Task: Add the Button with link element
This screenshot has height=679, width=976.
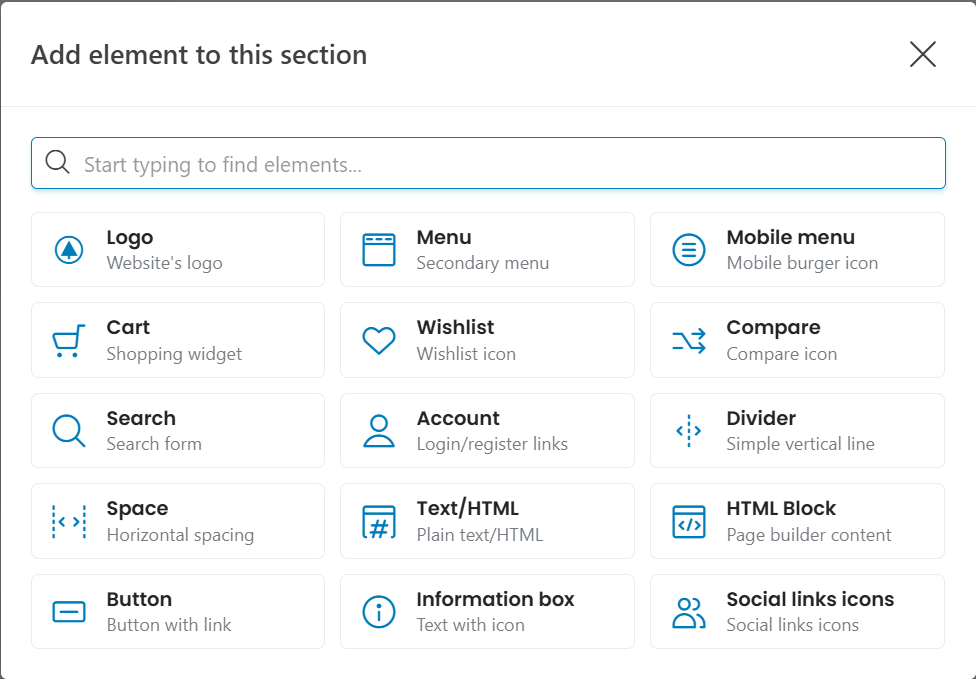Action: [x=178, y=611]
